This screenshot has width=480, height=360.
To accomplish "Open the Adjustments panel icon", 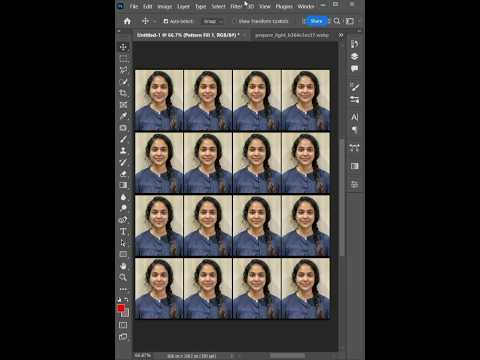I will [x=355, y=99].
